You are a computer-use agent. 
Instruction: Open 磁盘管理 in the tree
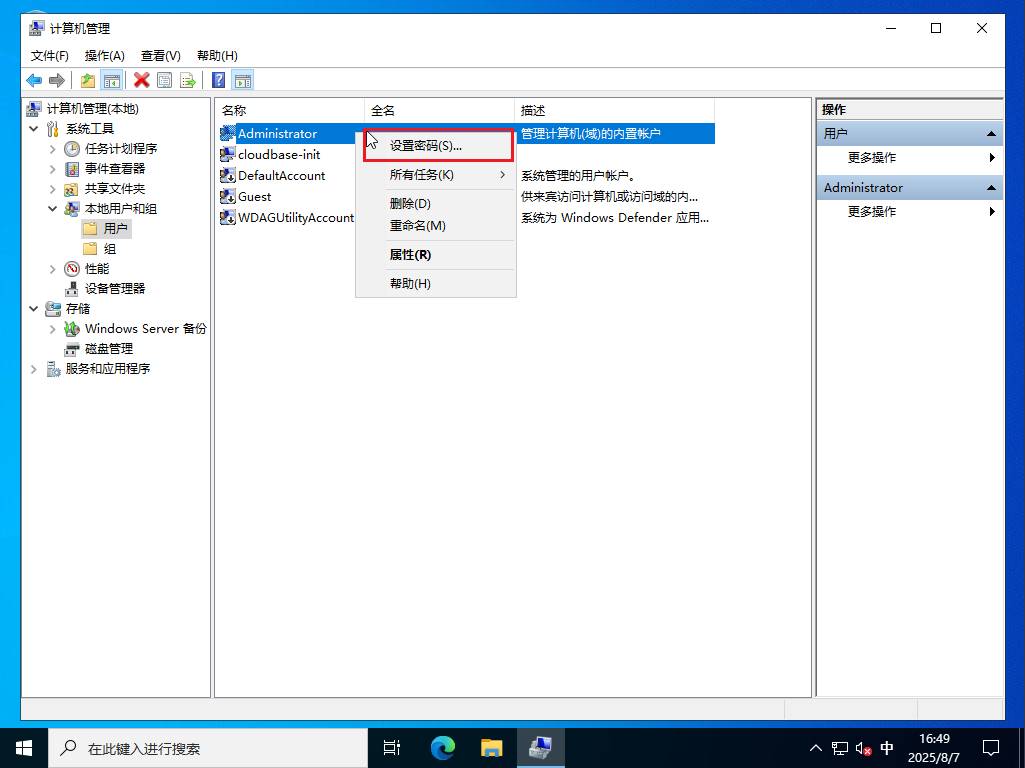coord(109,349)
